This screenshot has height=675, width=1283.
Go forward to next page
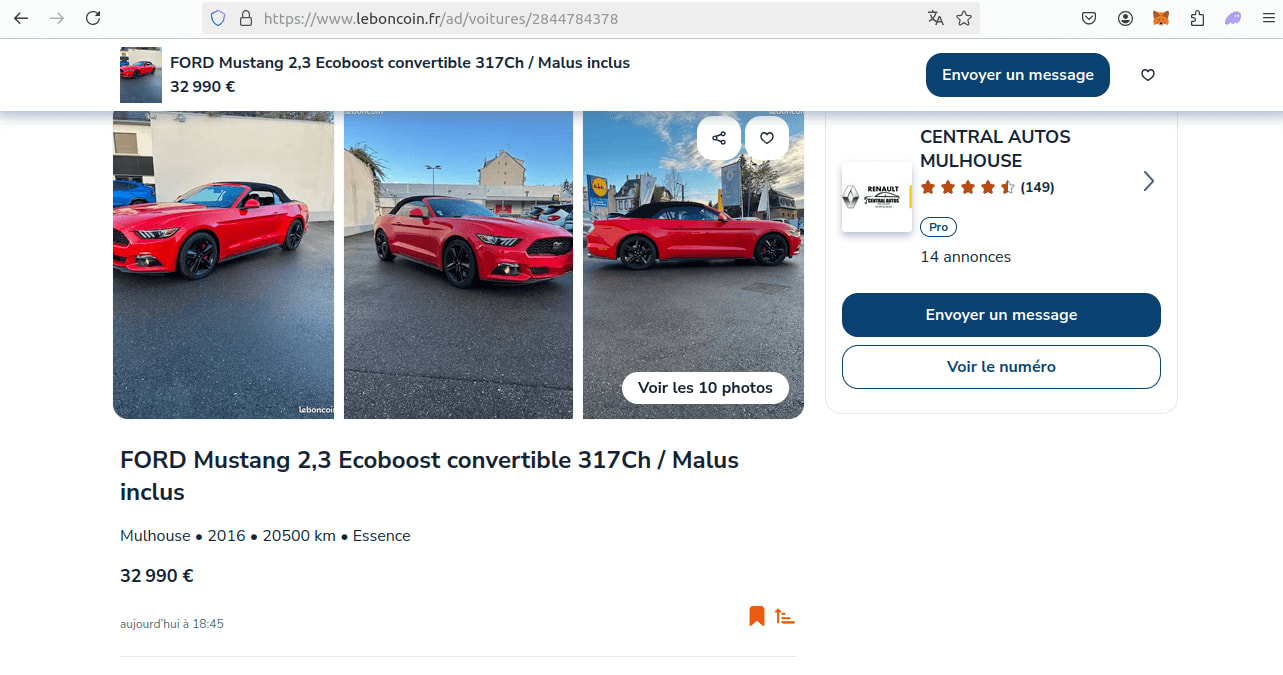click(x=57, y=18)
